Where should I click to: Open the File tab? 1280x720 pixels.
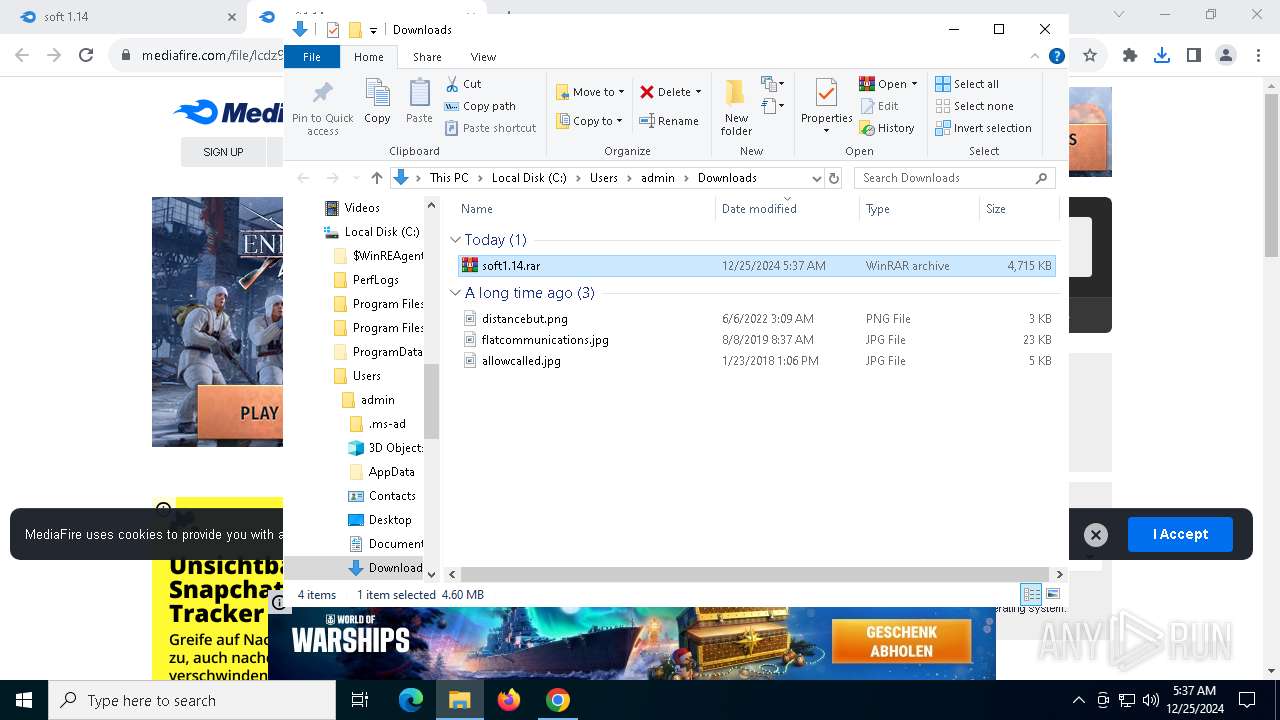312,57
